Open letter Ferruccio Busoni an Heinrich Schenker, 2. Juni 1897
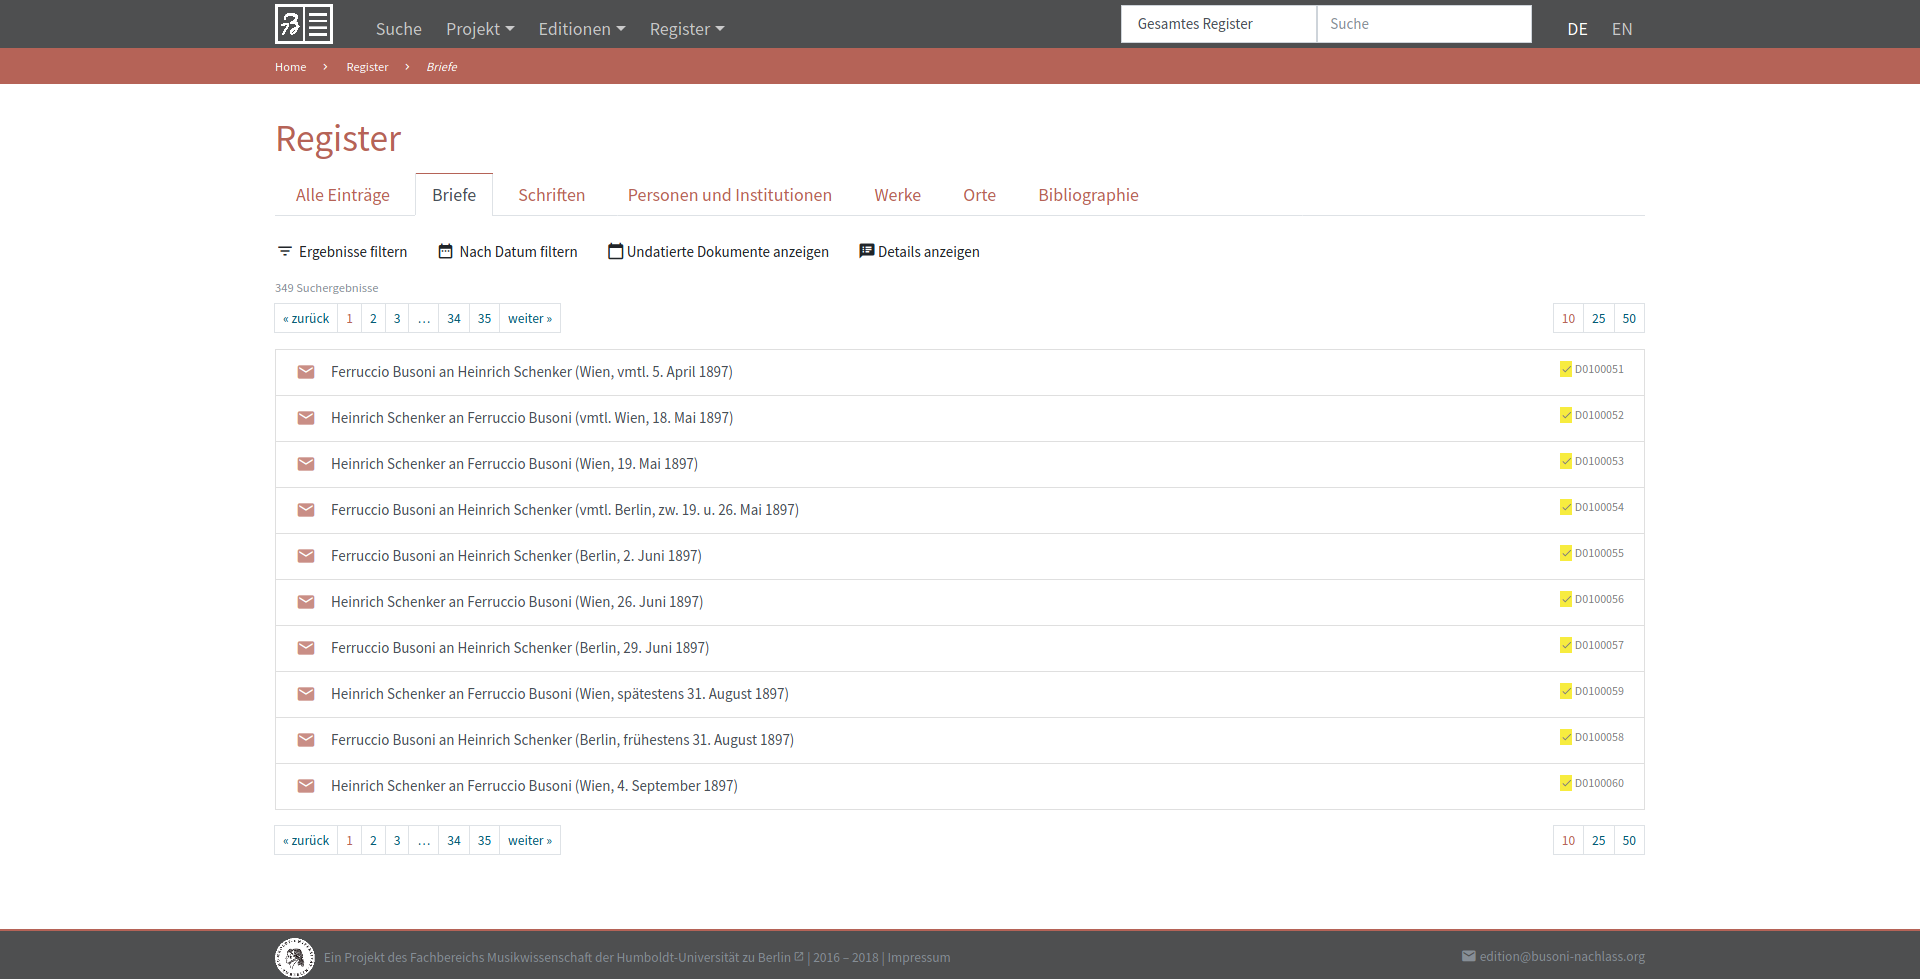The image size is (1920, 979). click(x=516, y=556)
